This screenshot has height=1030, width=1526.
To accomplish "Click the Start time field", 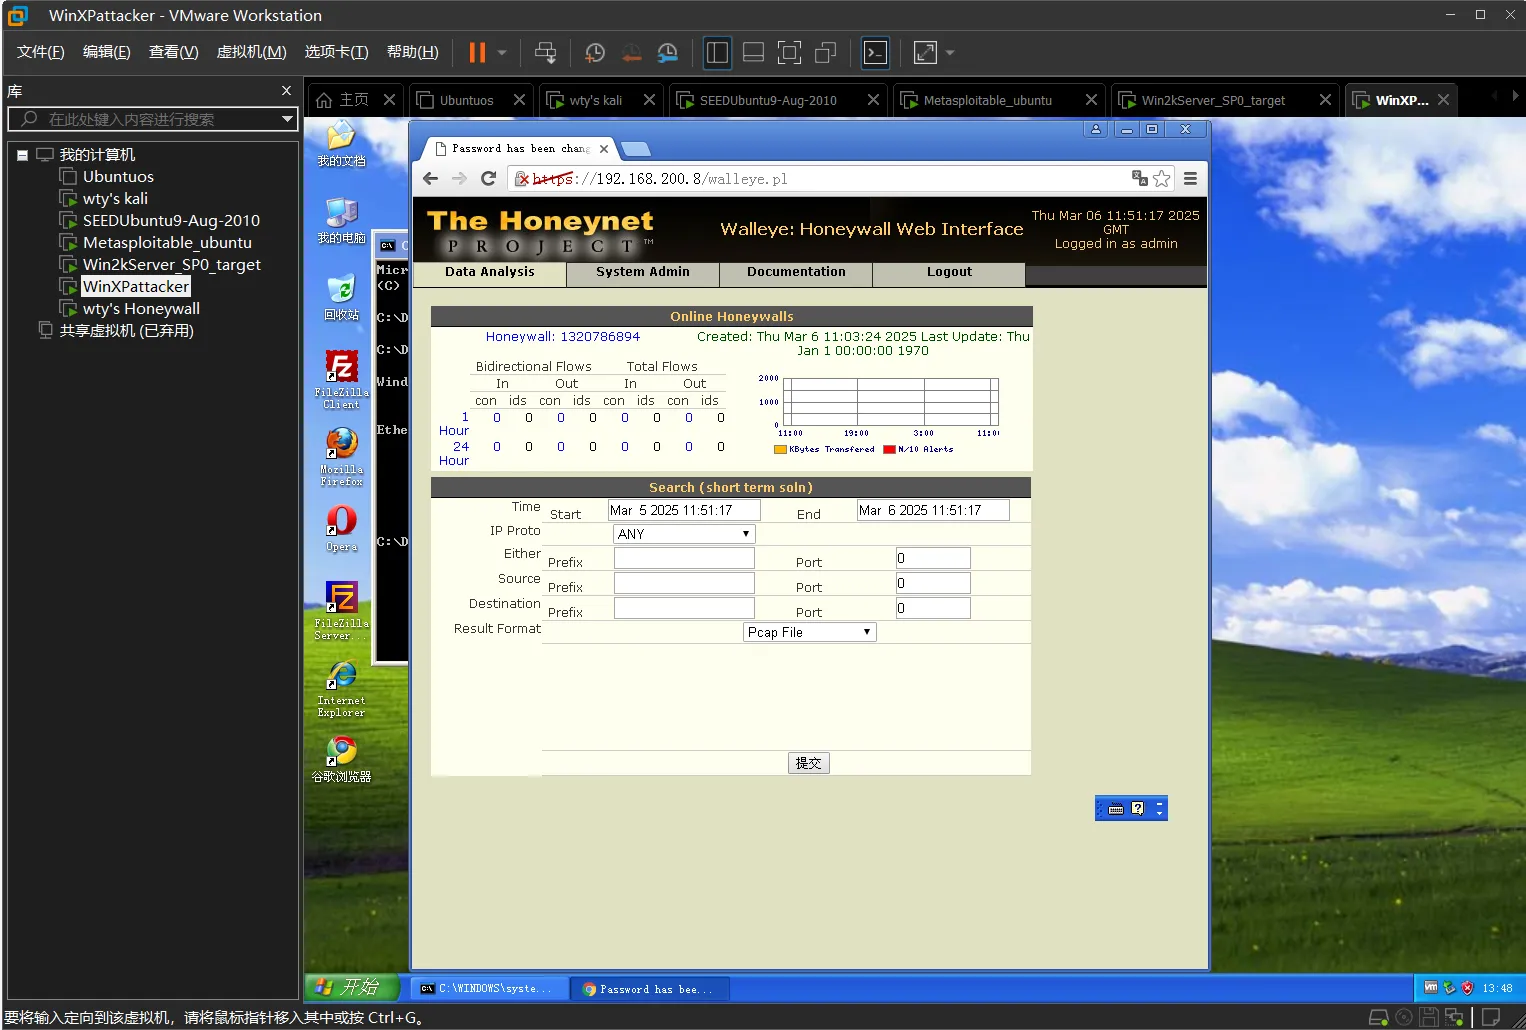I will pyautogui.click(x=684, y=510).
